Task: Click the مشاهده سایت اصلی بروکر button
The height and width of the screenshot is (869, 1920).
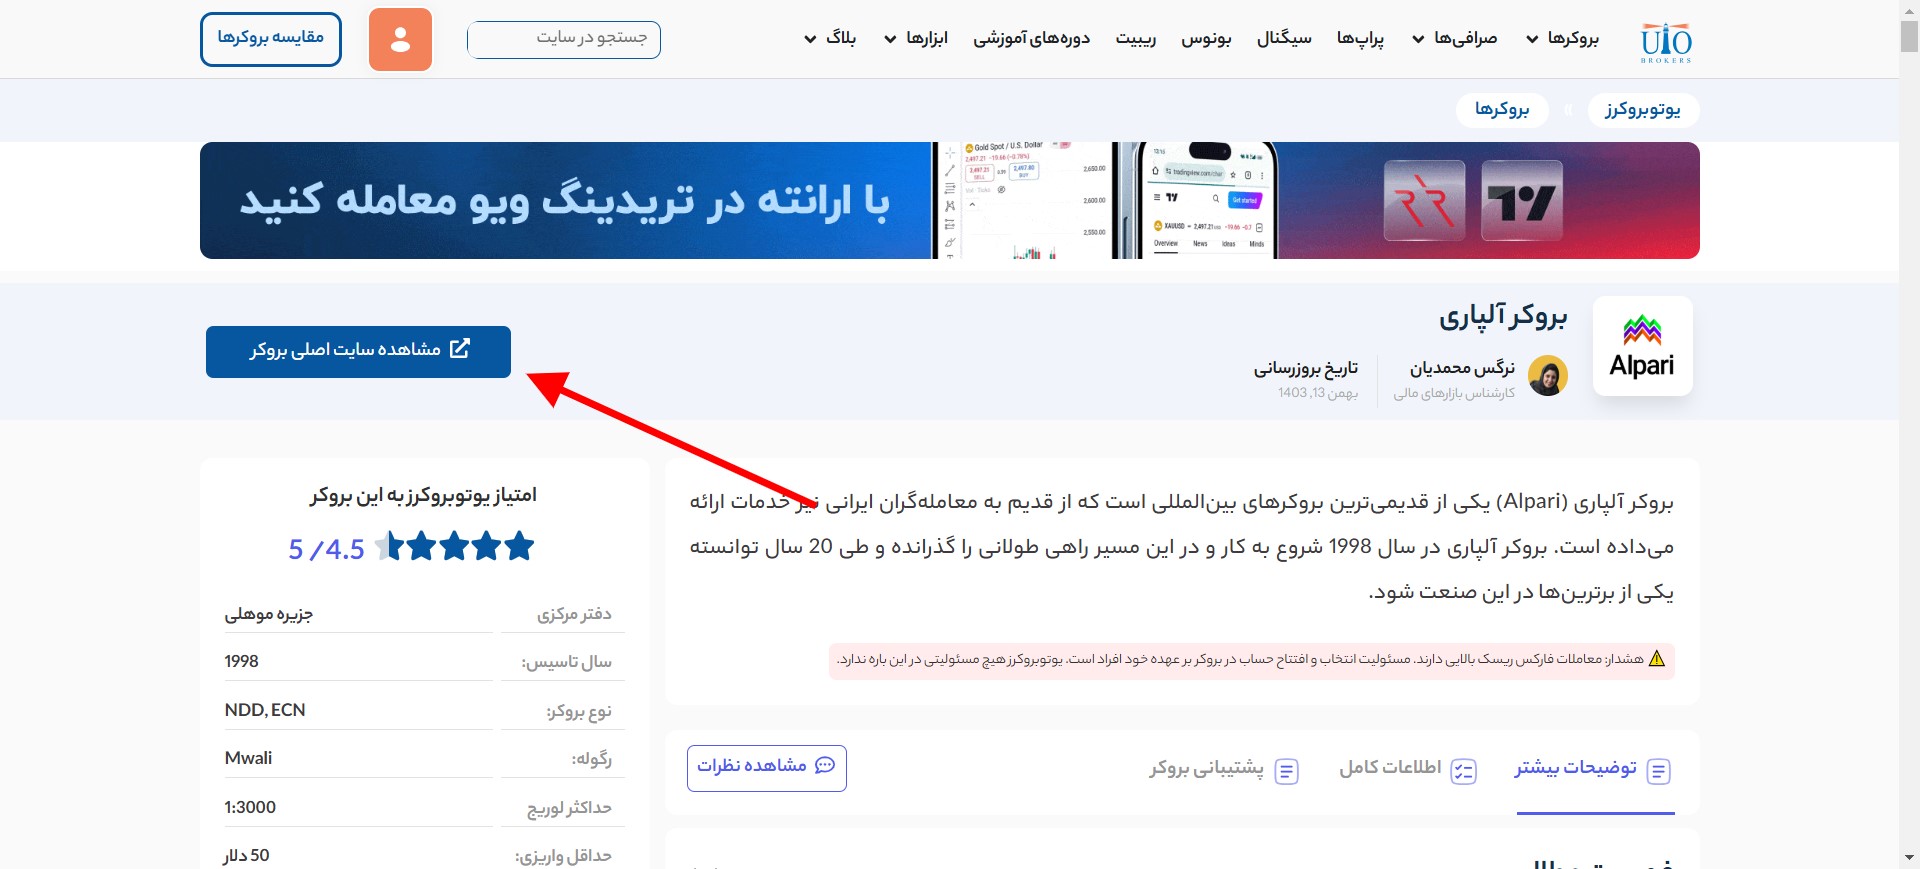Action: pyautogui.click(x=358, y=352)
